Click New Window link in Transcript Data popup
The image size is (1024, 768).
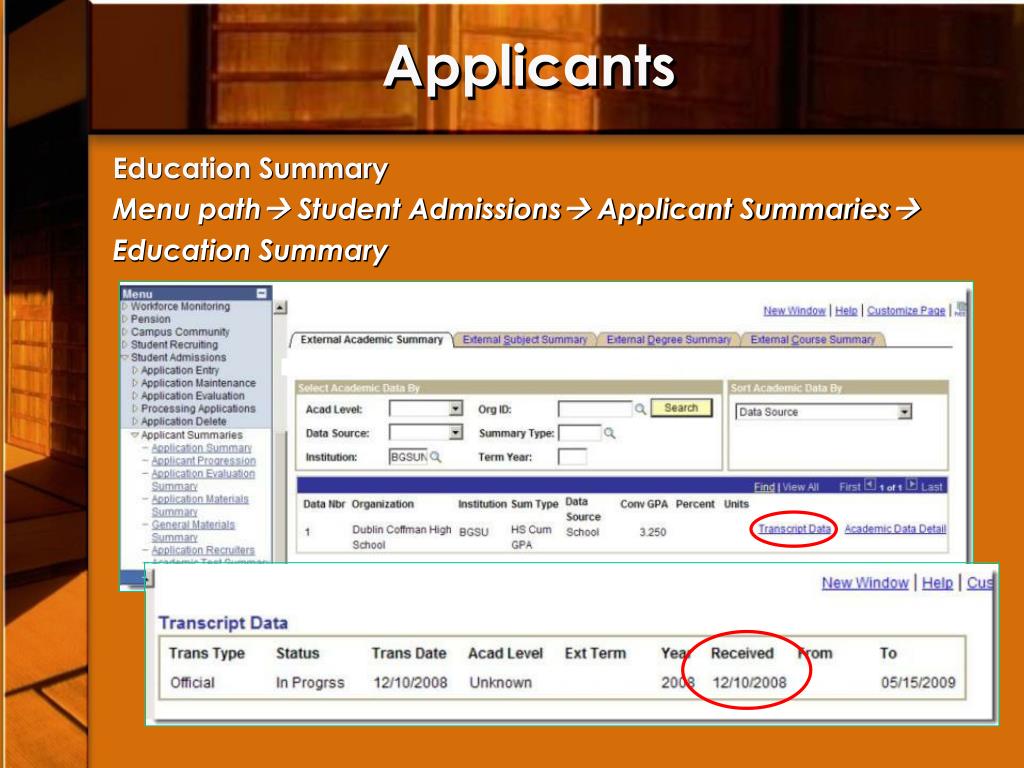[865, 583]
